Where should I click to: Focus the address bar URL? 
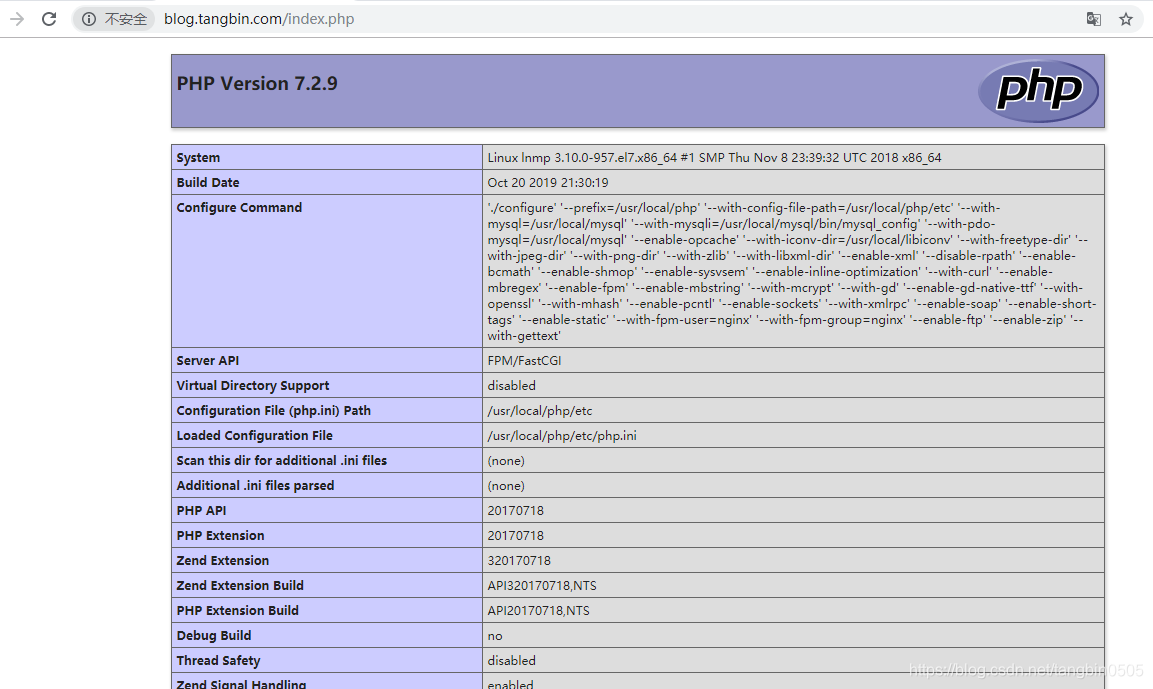tap(259, 19)
